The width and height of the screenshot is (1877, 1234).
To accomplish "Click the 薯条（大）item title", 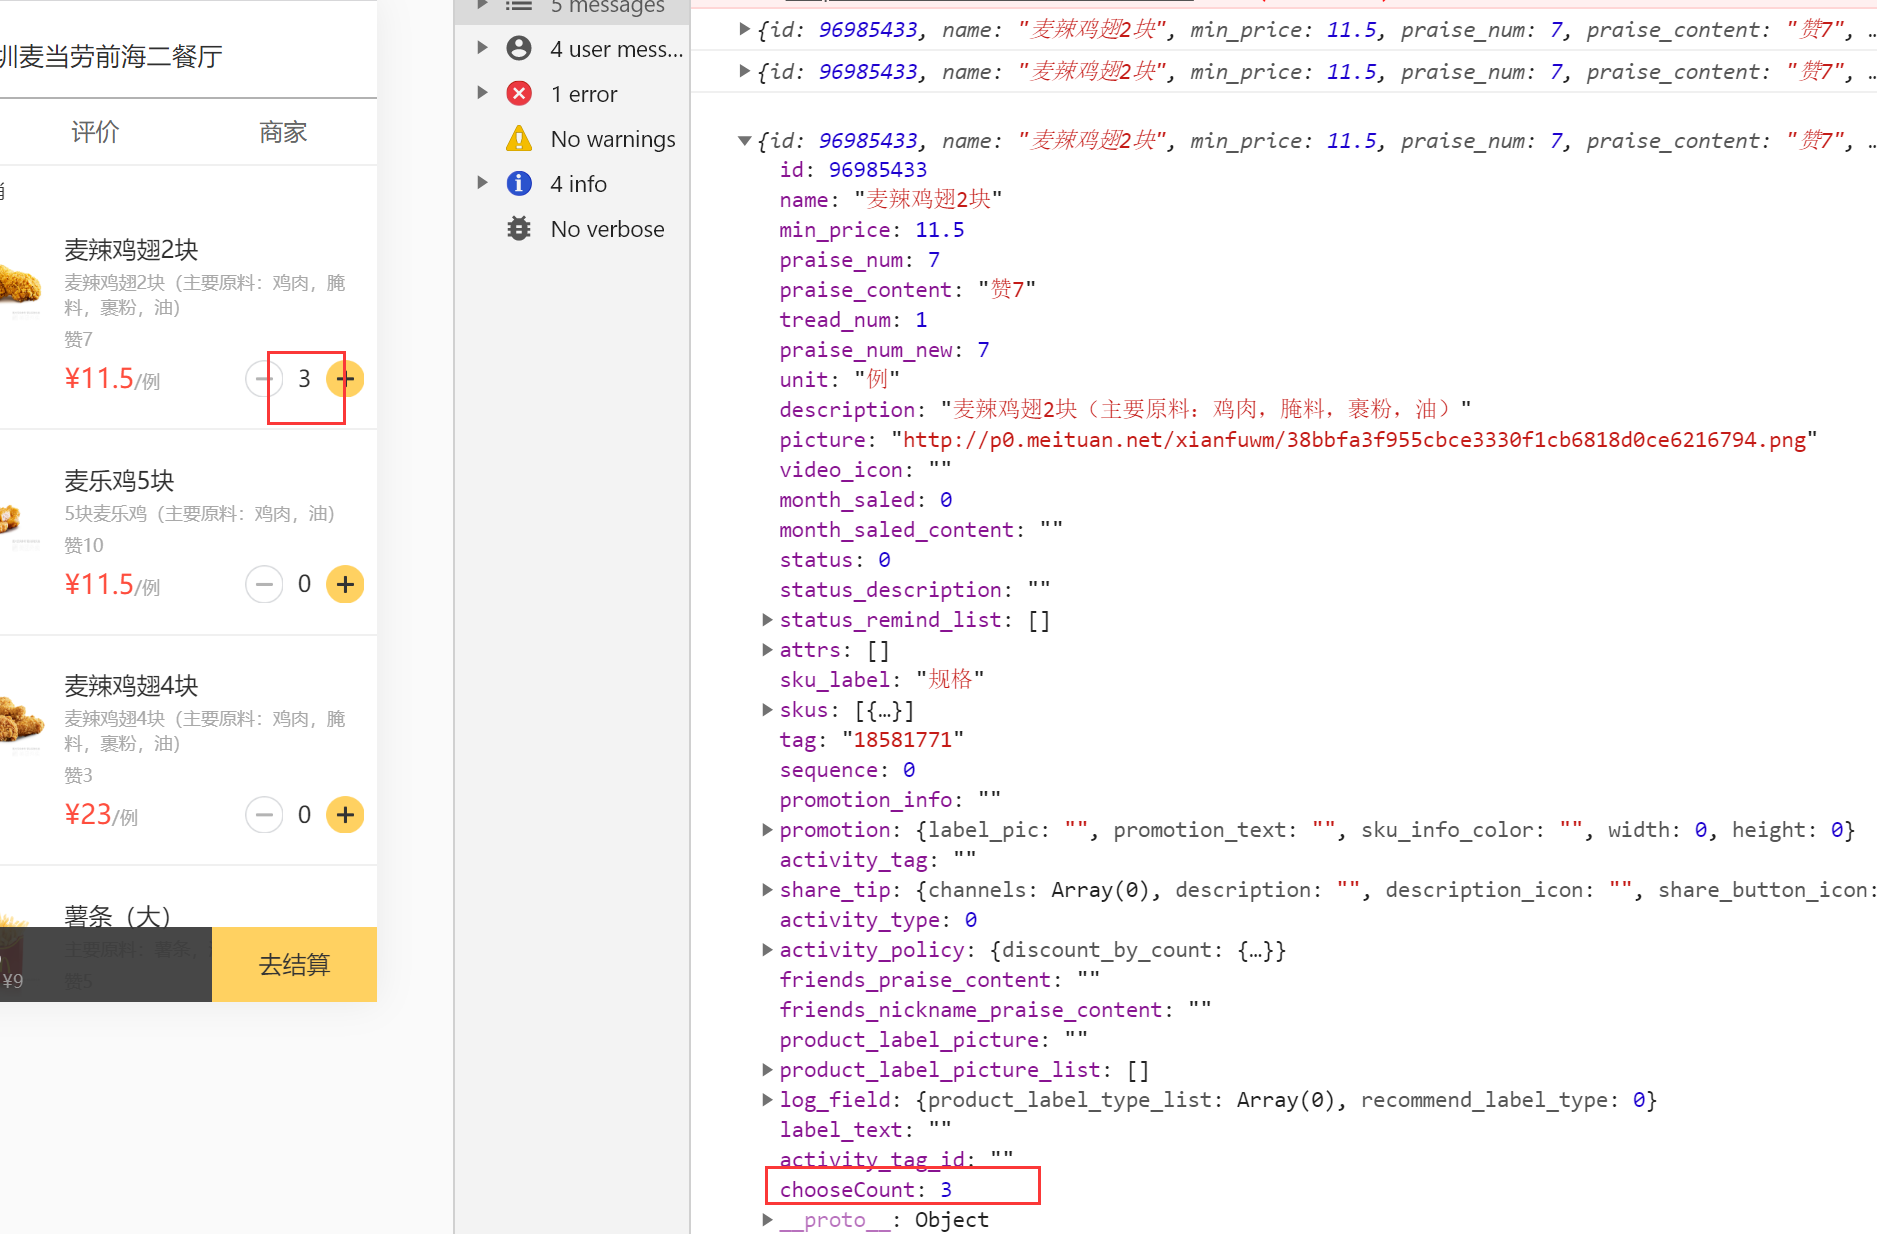I will point(117,915).
